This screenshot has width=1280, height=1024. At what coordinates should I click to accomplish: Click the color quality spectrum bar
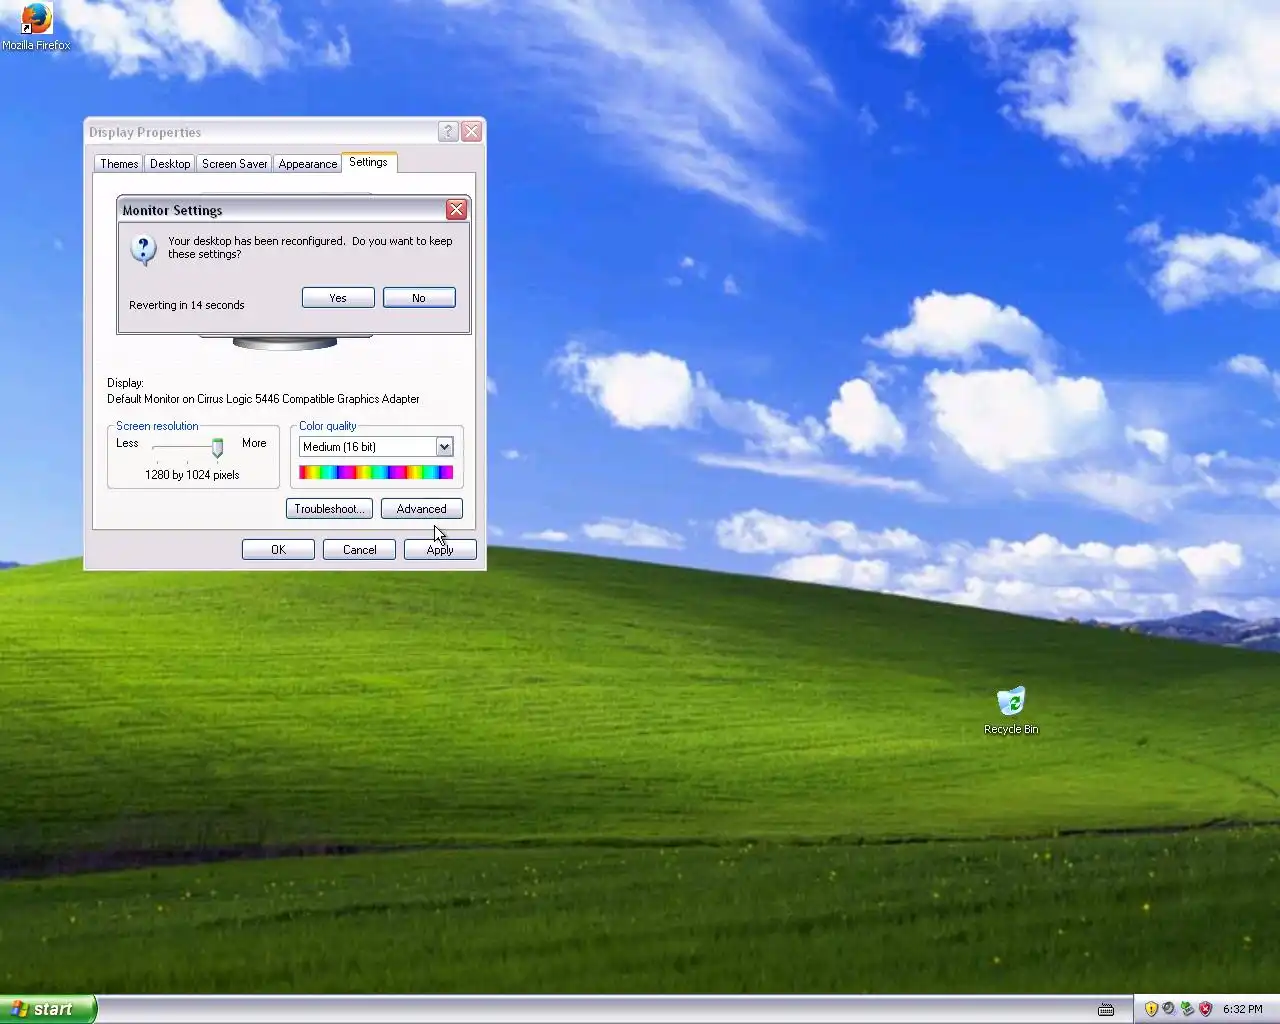(376, 473)
